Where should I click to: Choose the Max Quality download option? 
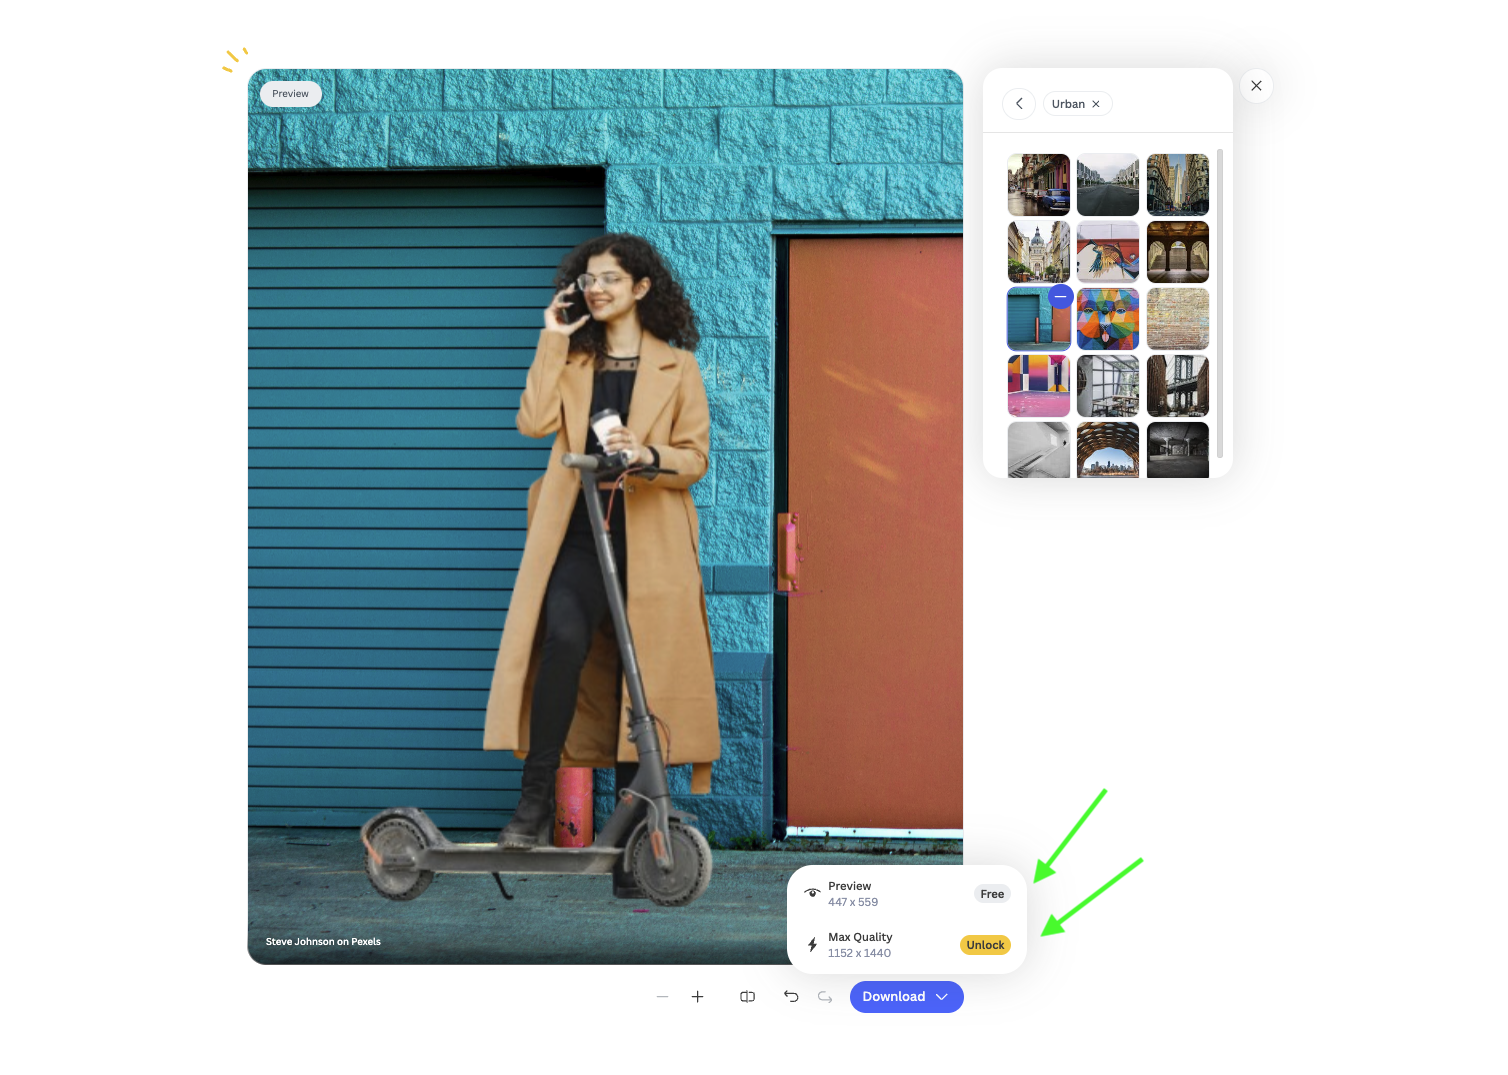(907, 945)
